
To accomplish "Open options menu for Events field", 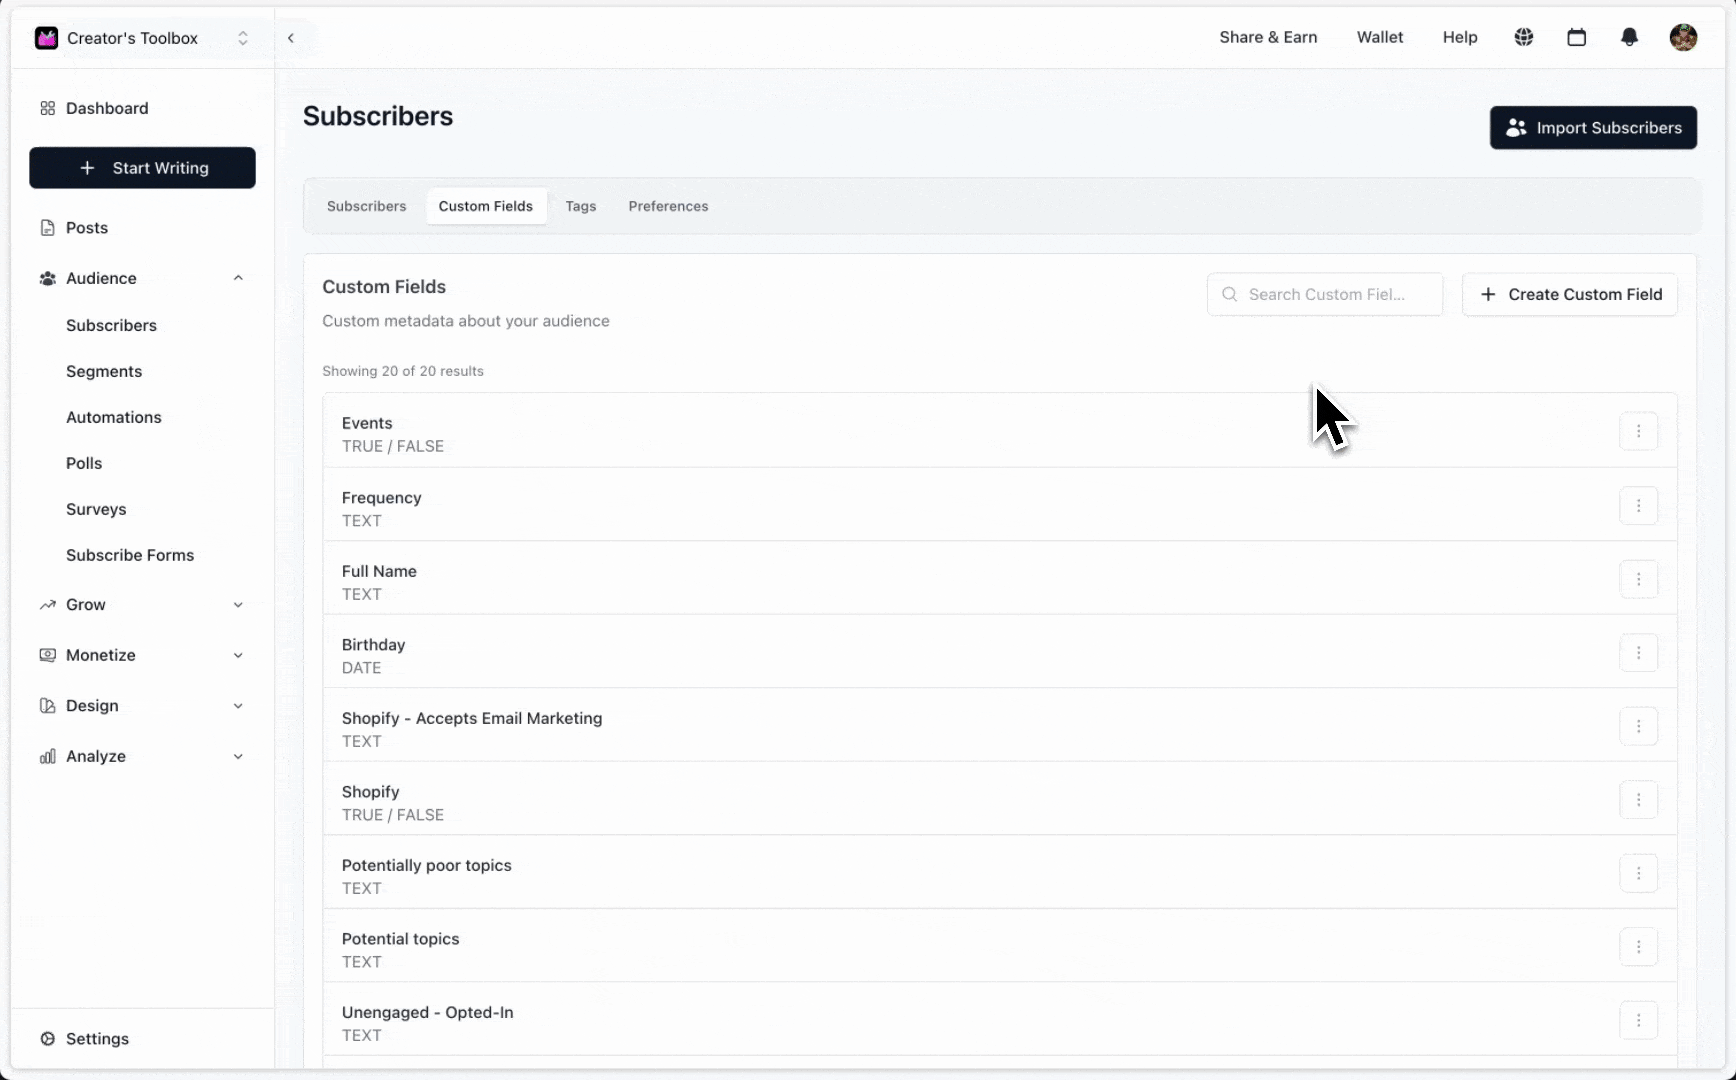I will tap(1638, 431).
